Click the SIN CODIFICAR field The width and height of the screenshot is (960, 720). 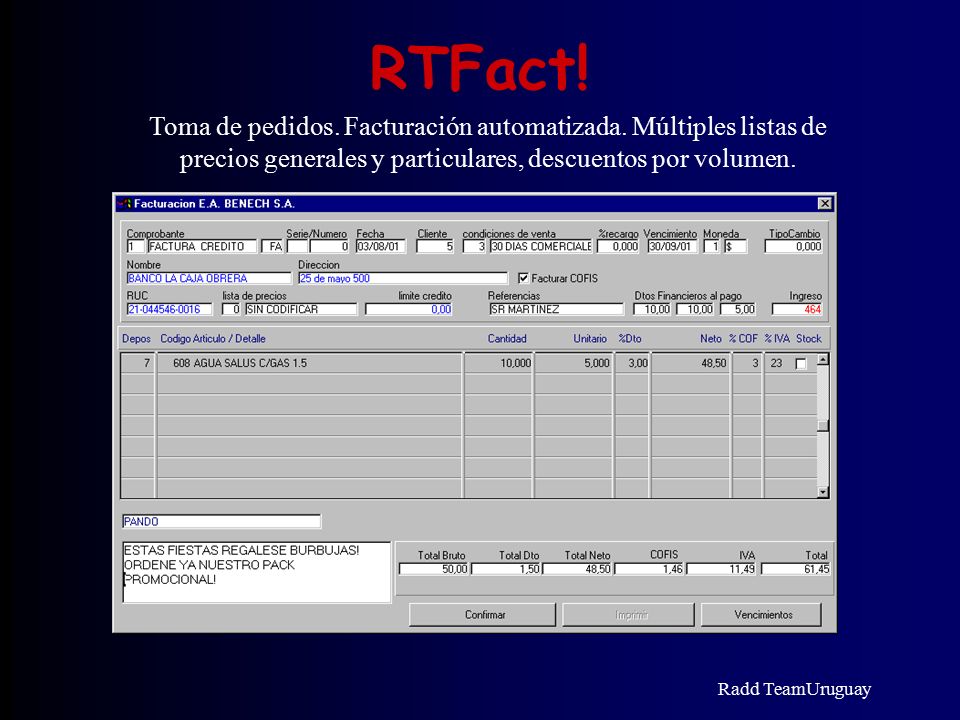pos(301,309)
